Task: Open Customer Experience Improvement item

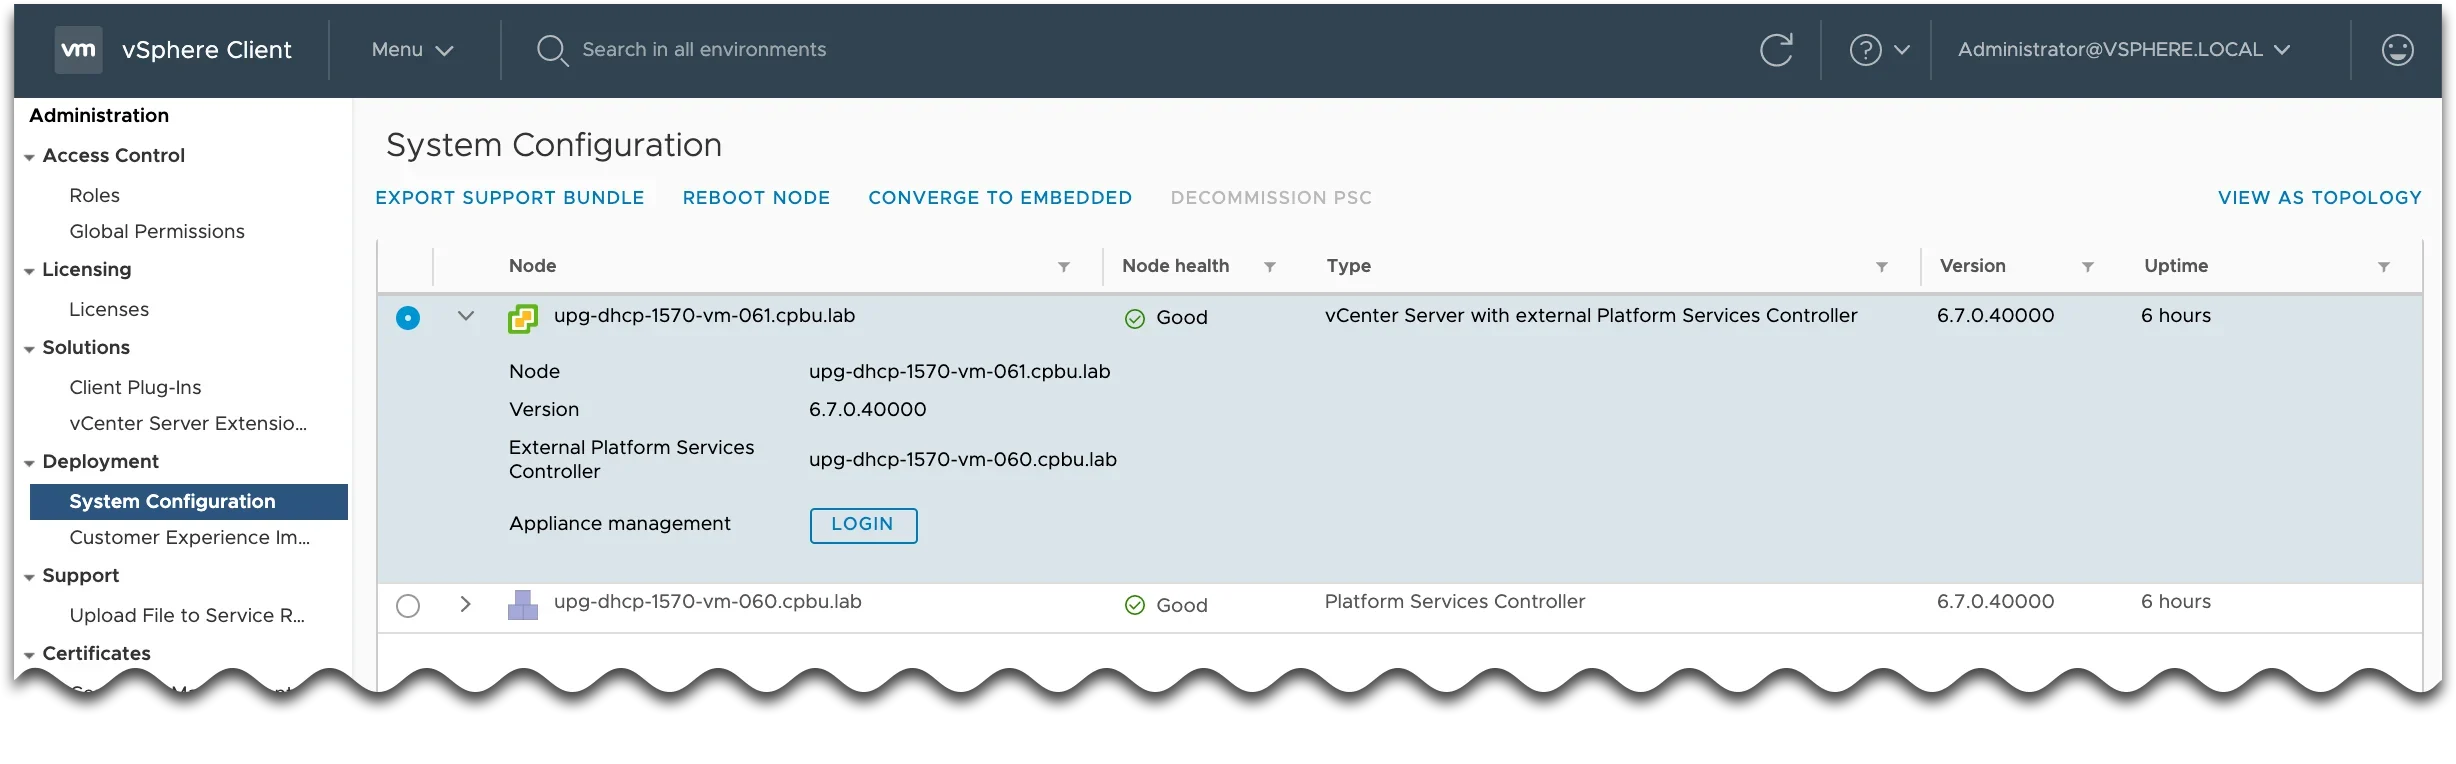Action: click(190, 538)
